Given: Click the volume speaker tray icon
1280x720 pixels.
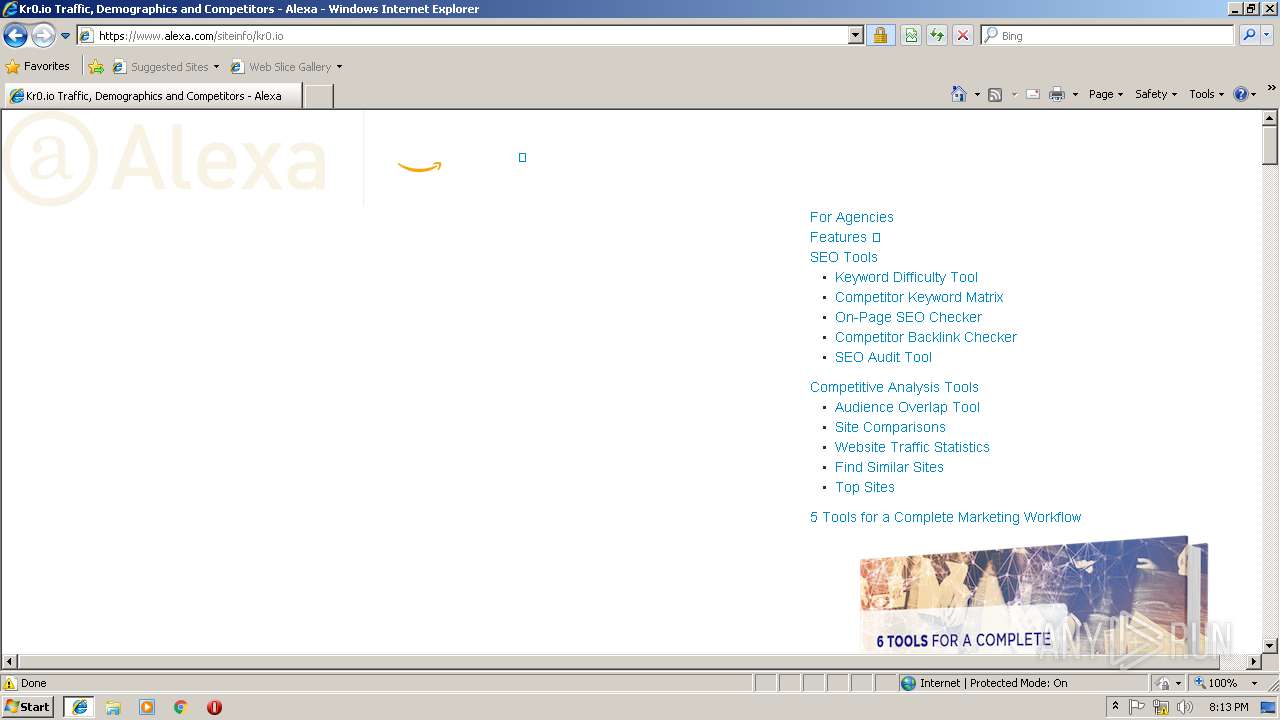Looking at the screenshot, I should 1184,707.
